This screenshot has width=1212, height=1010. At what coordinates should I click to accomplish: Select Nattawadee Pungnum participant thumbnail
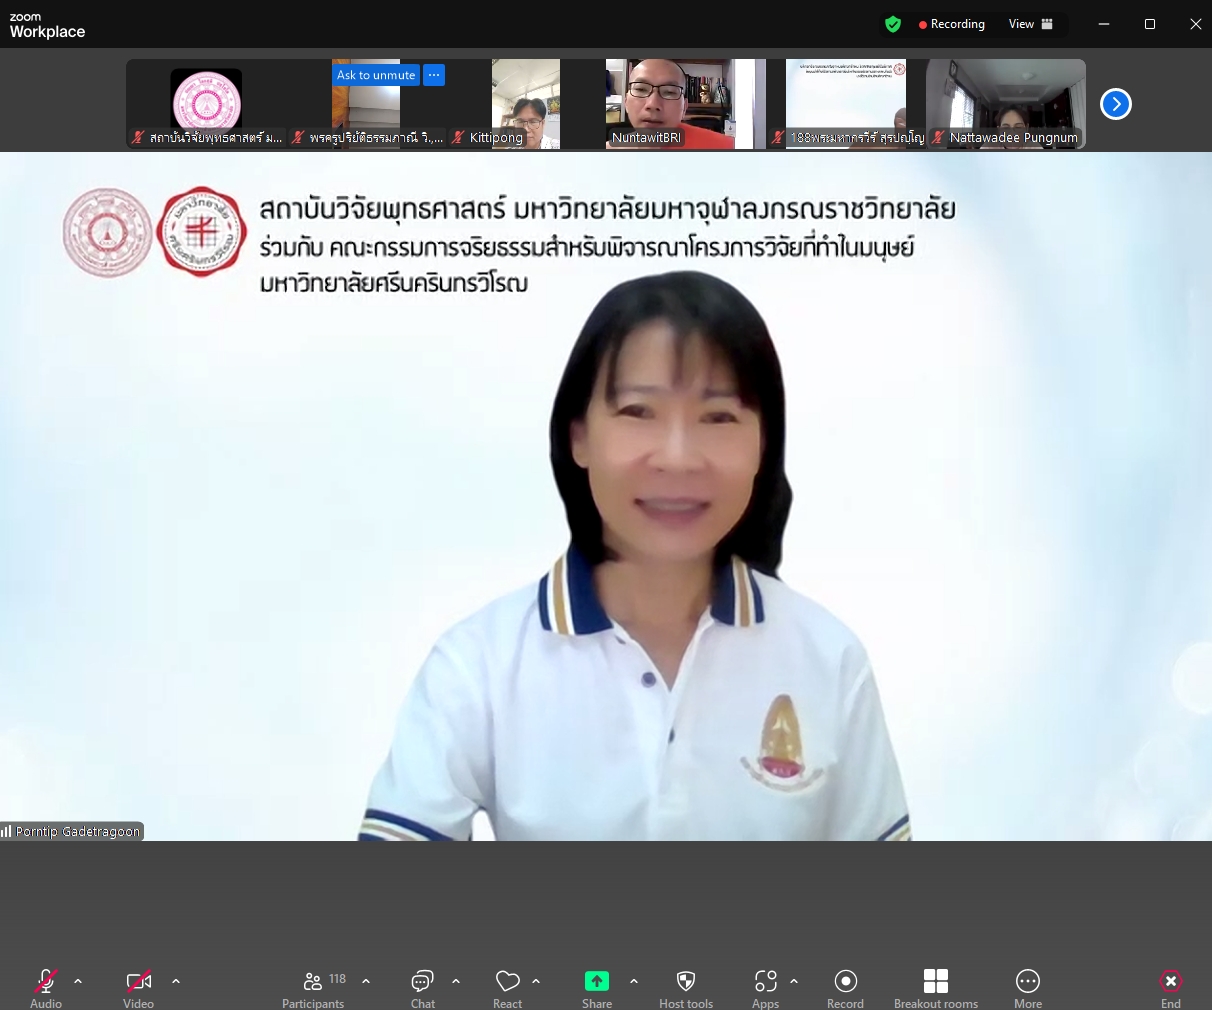pos(1006,104)
